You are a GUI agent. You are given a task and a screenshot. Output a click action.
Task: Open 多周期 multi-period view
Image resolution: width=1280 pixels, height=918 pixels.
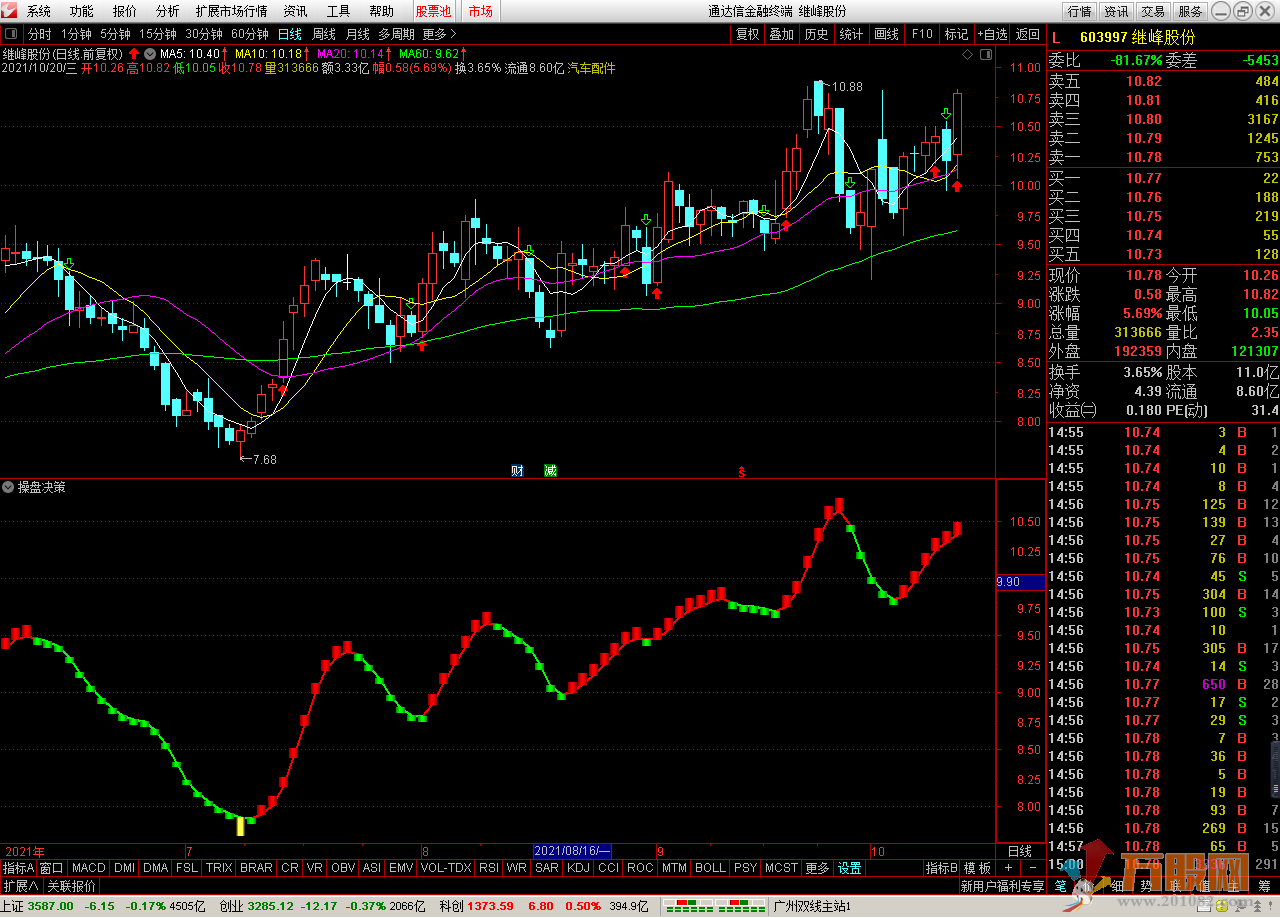(x=397, y=34)
